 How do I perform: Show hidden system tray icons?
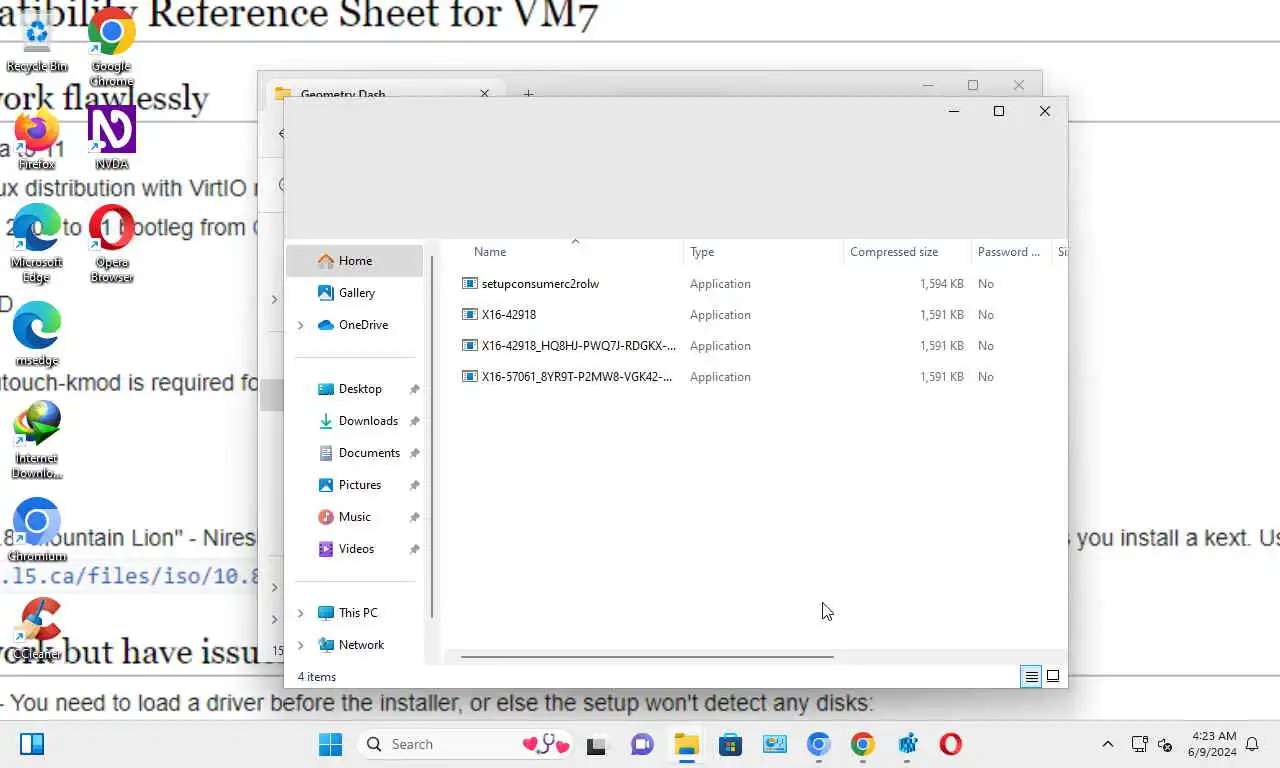tap(1107, 744)
